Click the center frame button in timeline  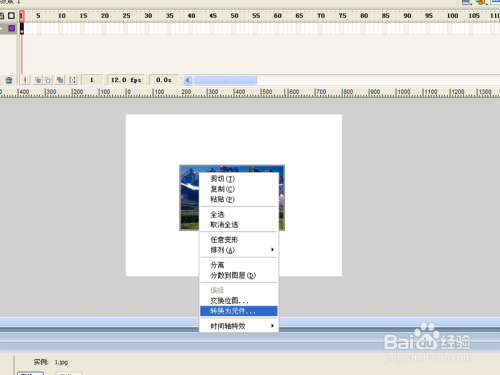[x=25, y=80]
